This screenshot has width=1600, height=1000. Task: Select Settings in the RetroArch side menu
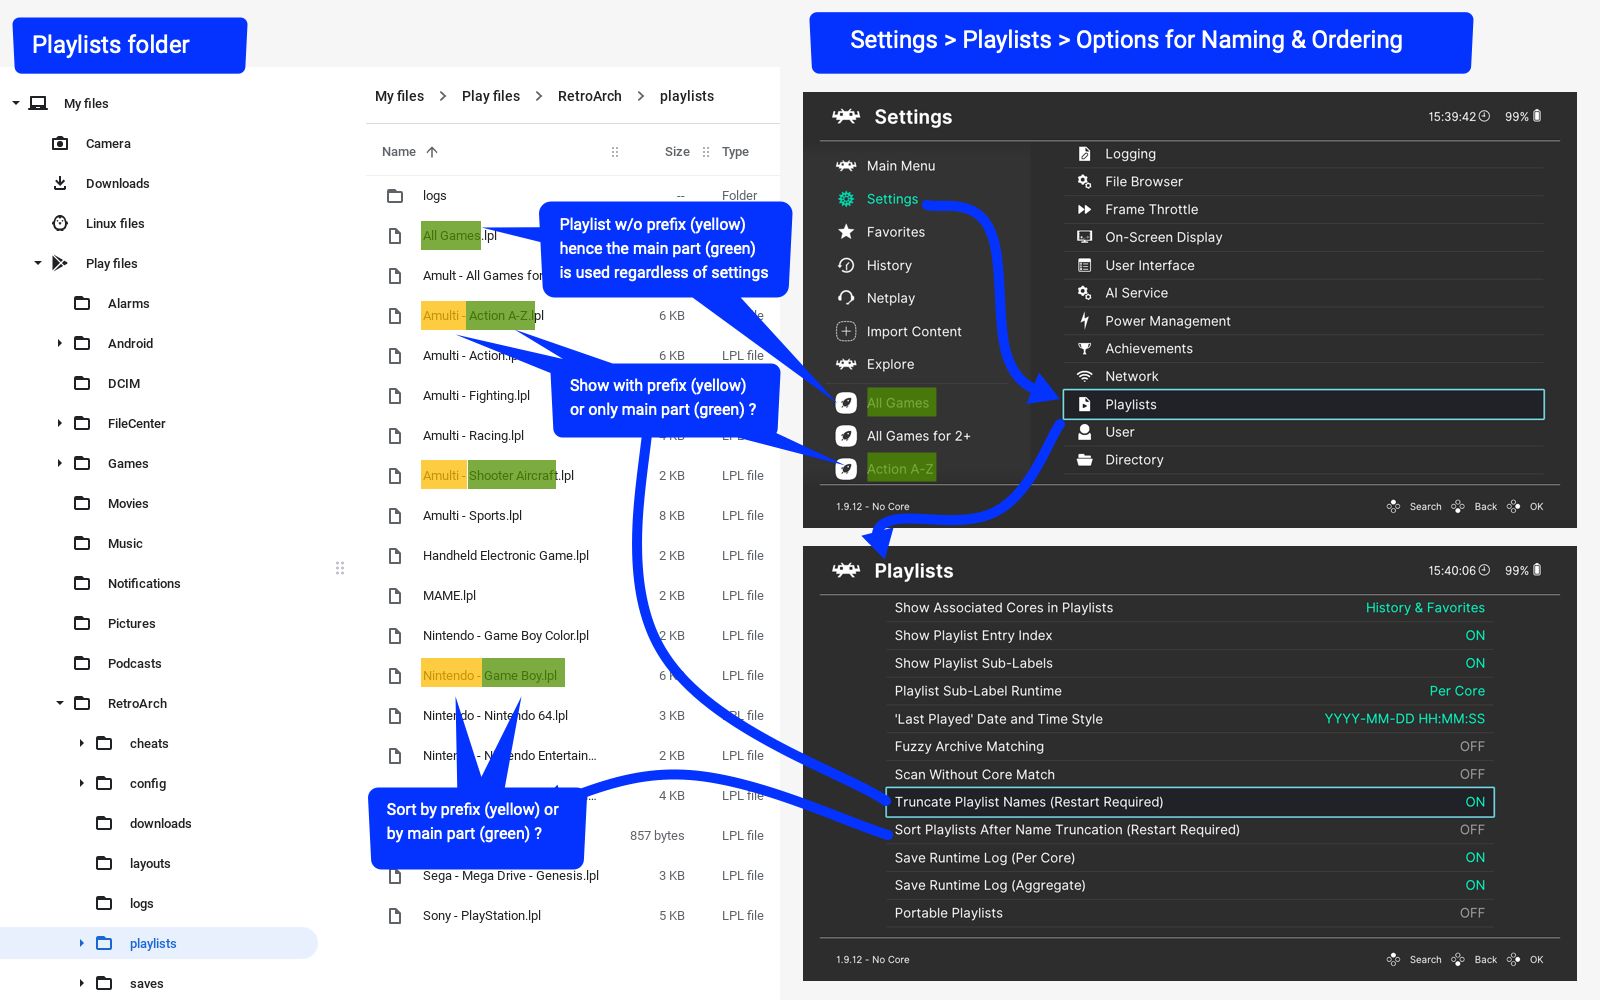click(x=892, y=199)
